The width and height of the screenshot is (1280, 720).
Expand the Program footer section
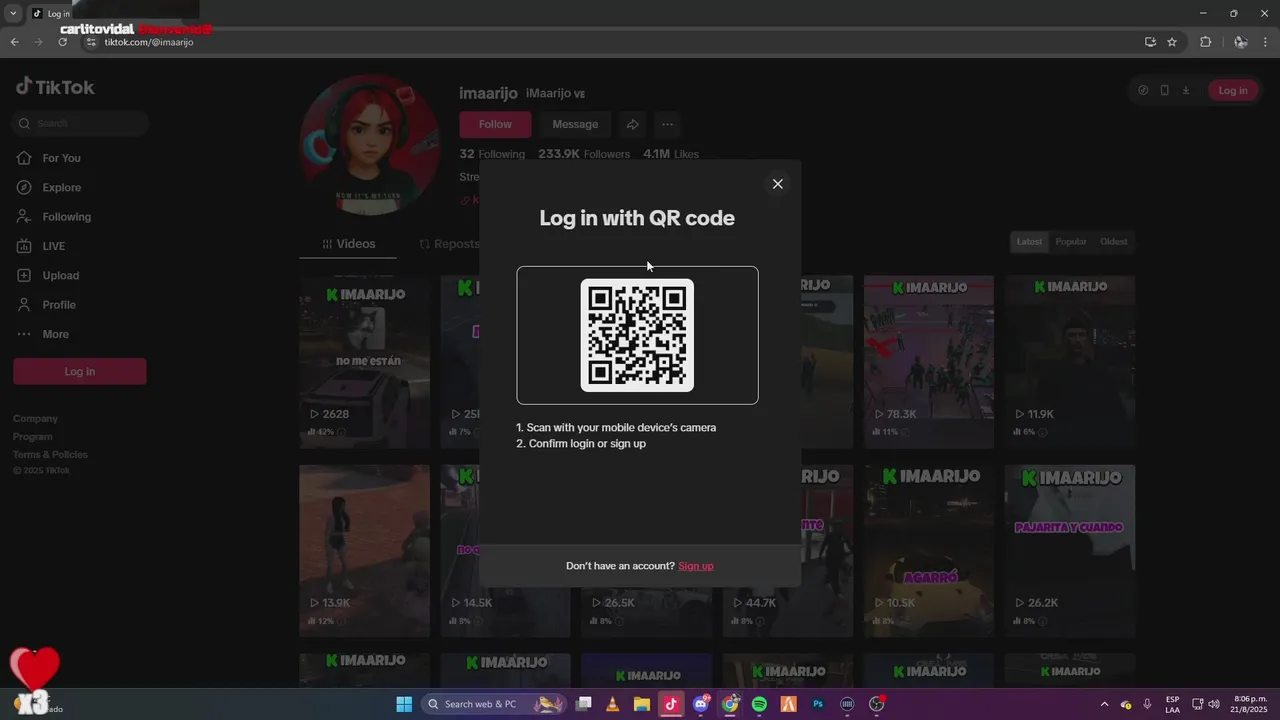coord(32,436)
